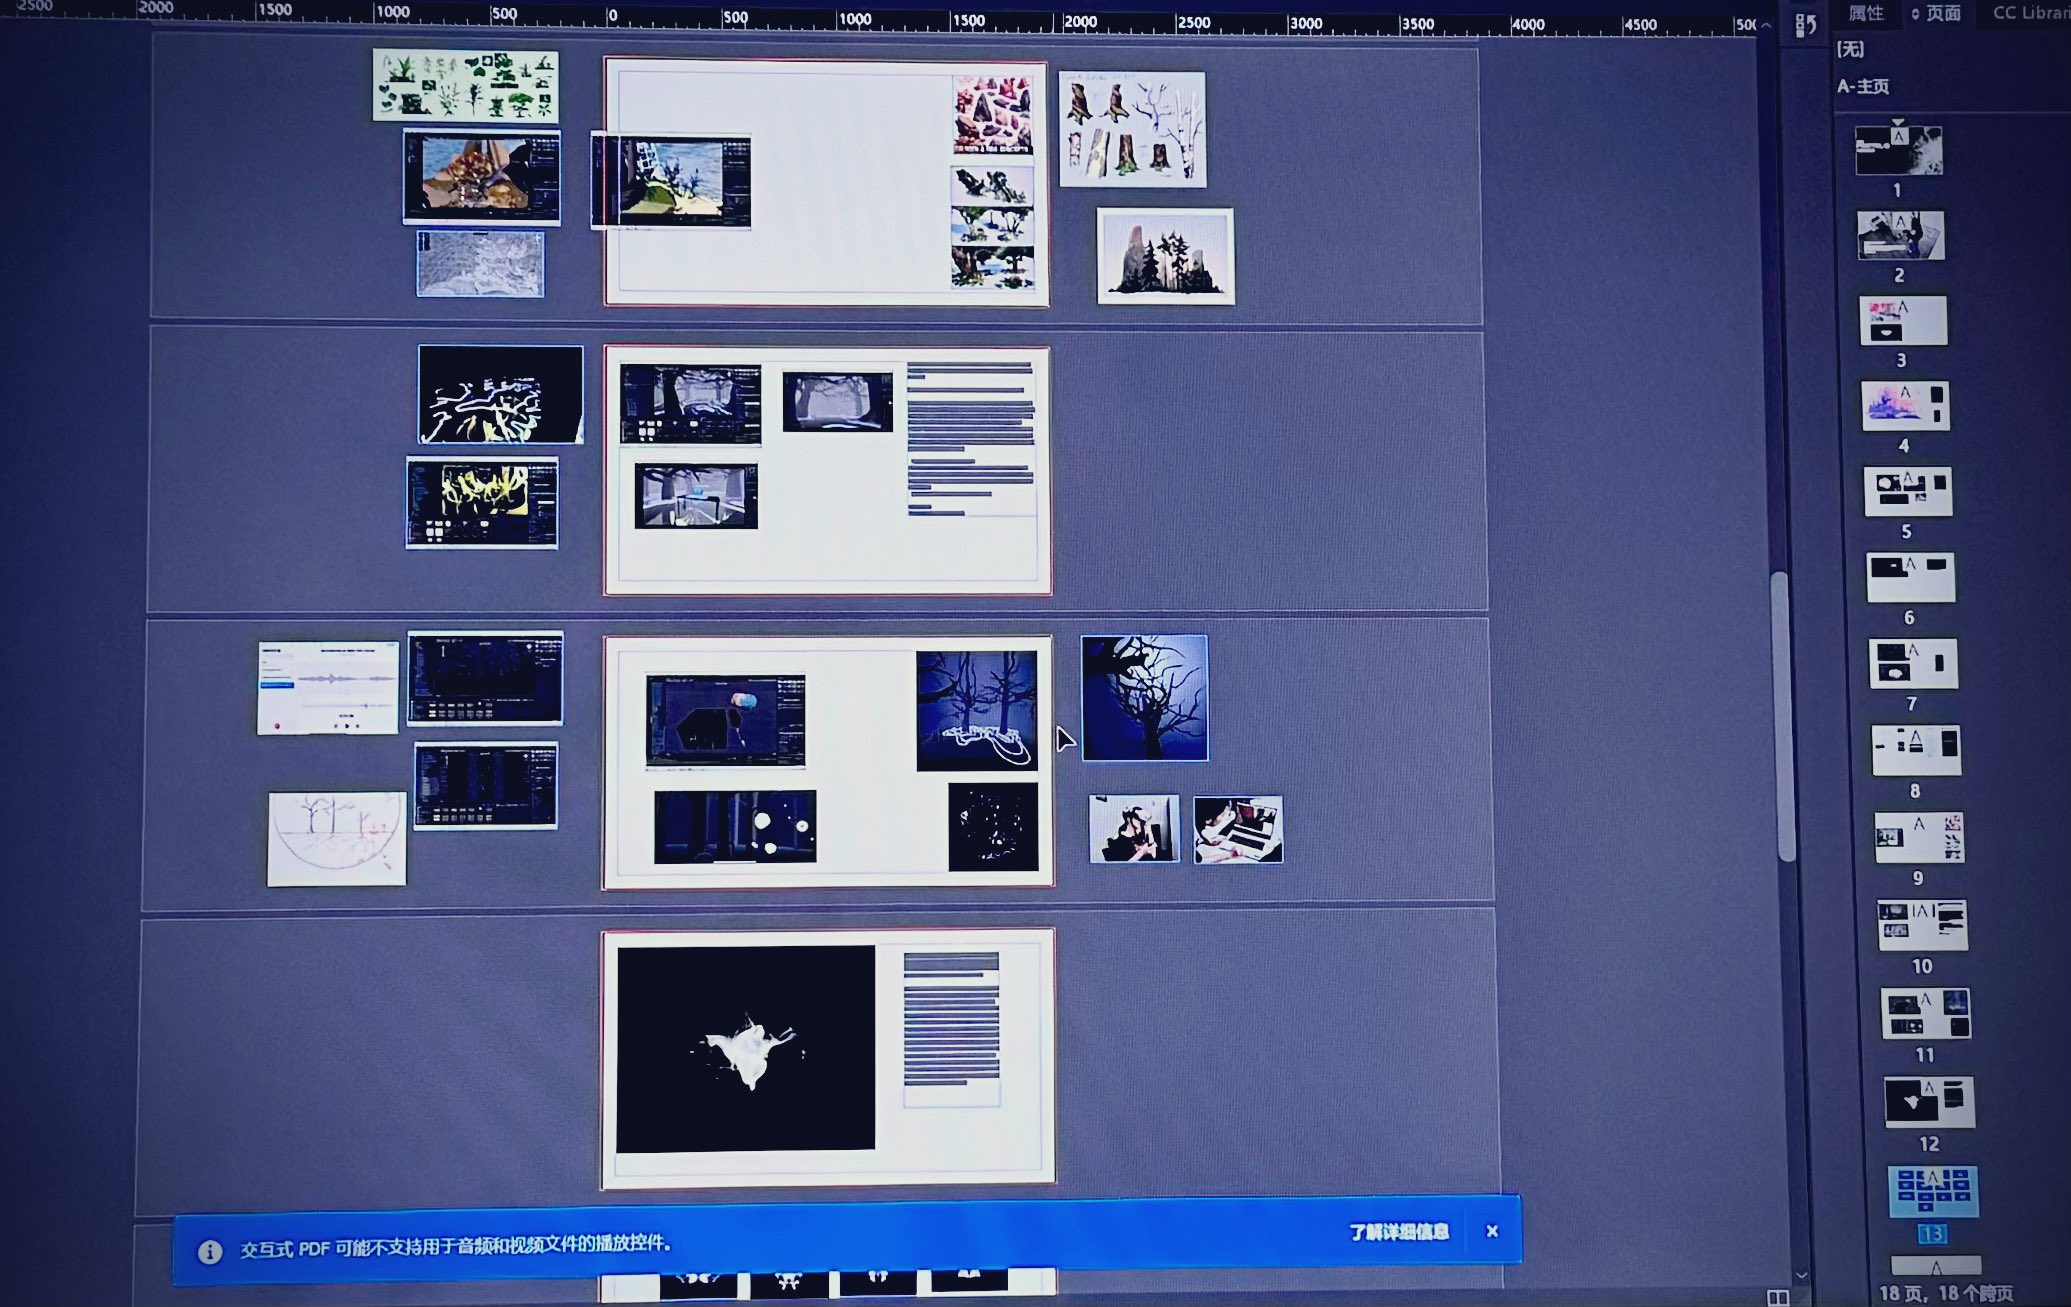The height and width of the screenshot is (1307, 2071).
Task: Select the [无] master in Pages panel
Action: pos(1850,49)
